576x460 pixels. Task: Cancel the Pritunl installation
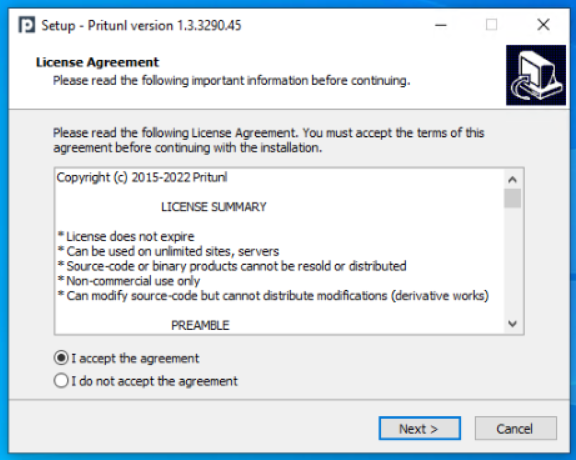515,428
